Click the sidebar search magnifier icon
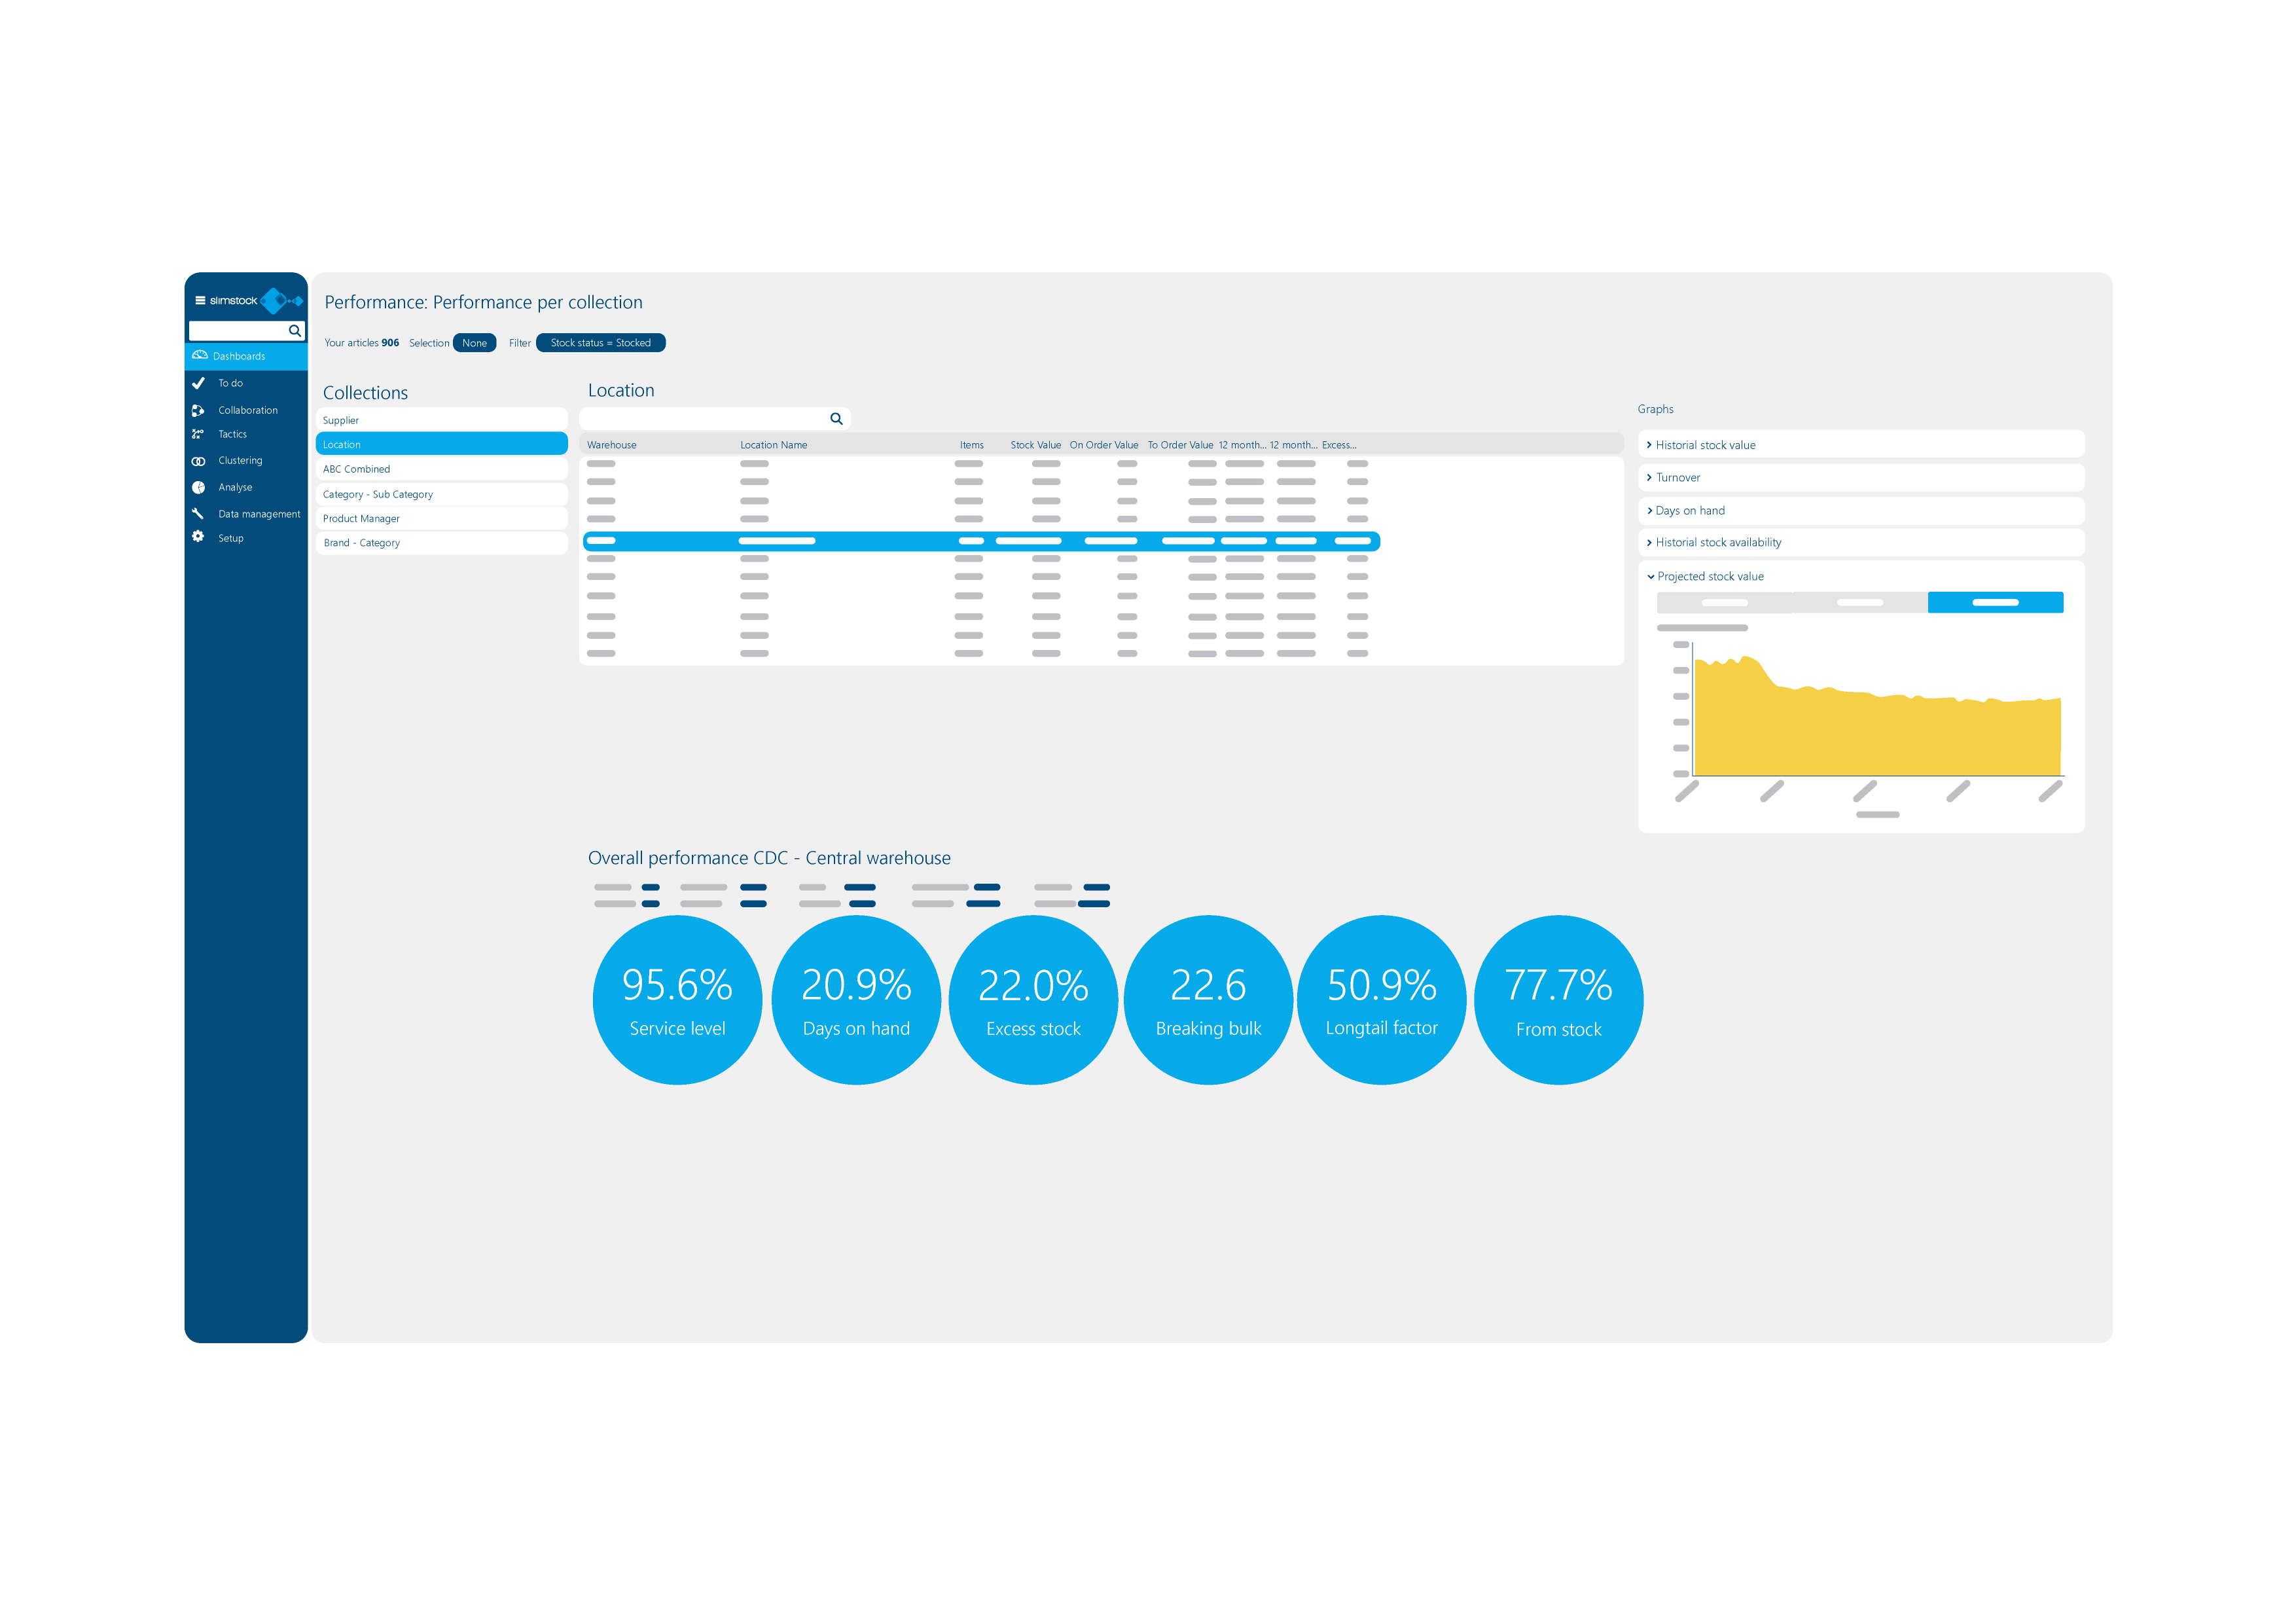 click(x=294, y=331)
